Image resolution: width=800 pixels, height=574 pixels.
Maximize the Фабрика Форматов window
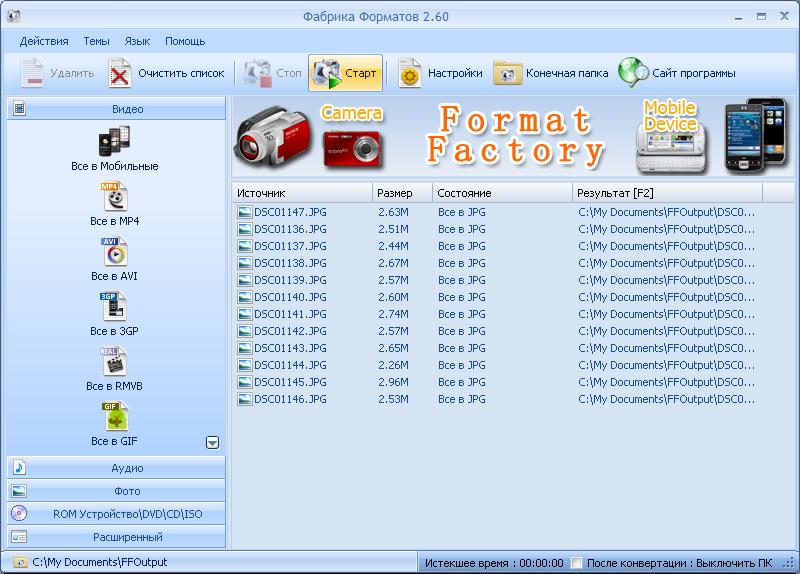(x=761, y=16)
